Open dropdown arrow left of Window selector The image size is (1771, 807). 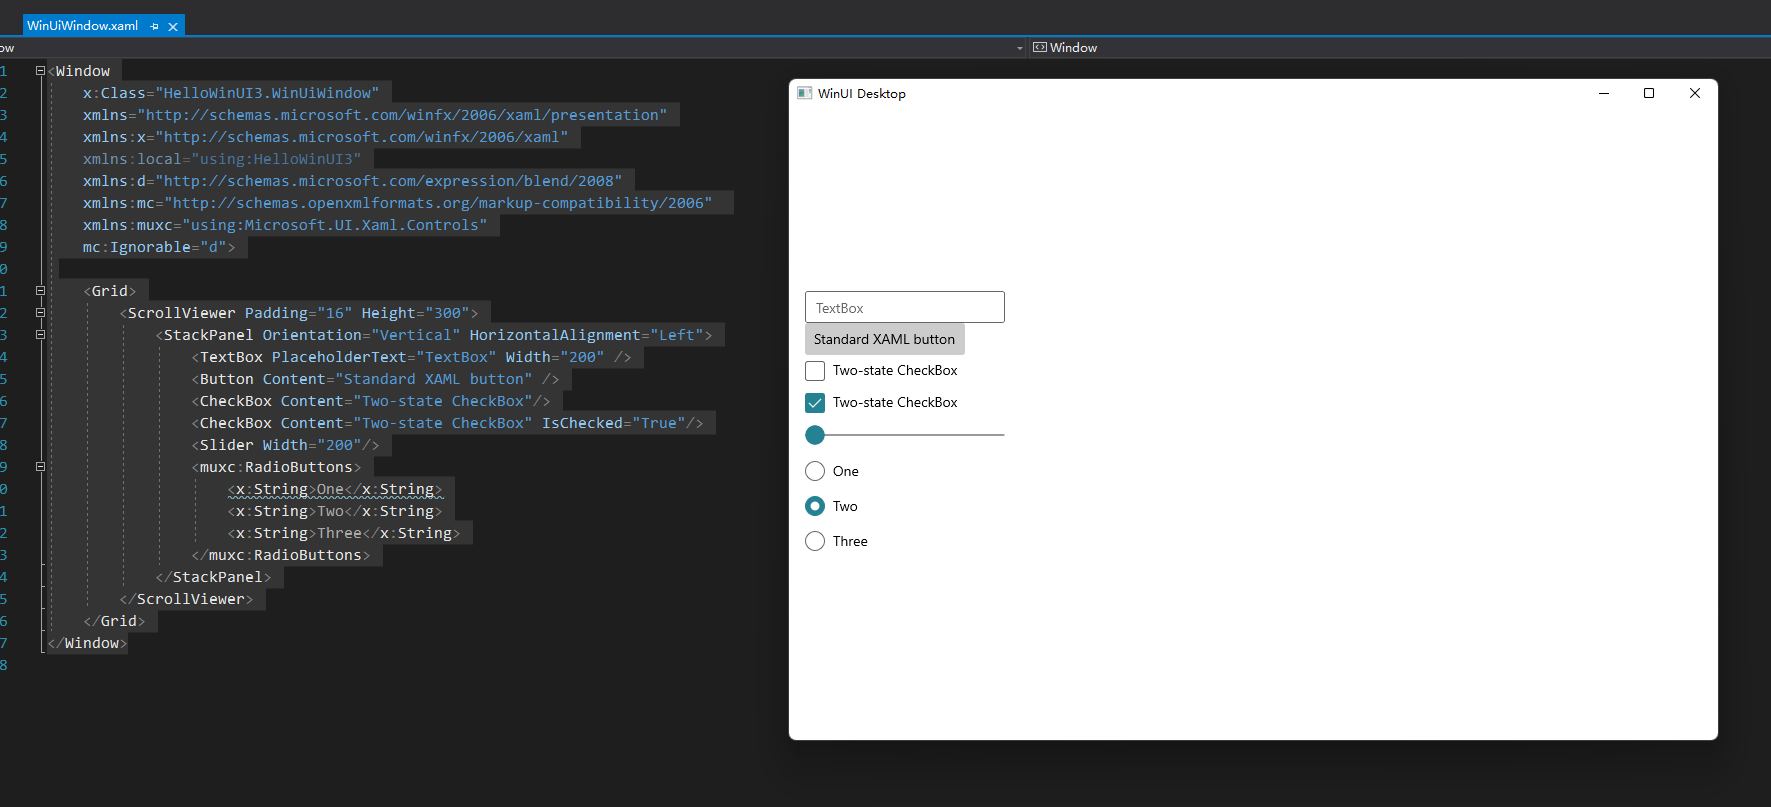point(1020,48)
